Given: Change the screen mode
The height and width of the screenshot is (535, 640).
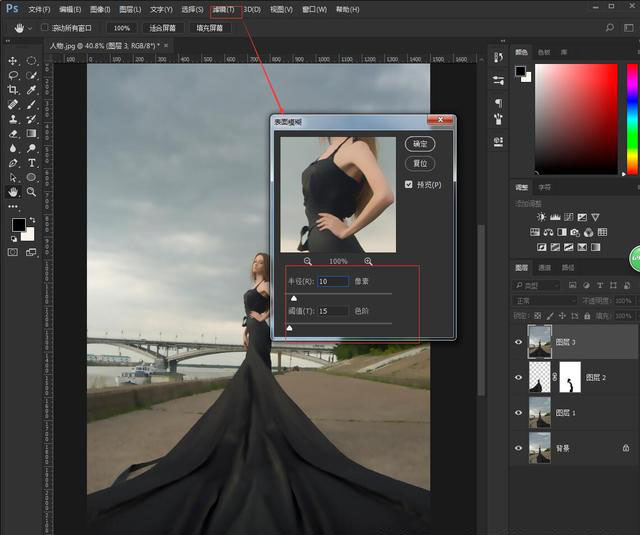Looking at the screenshot, I should 31,252.
